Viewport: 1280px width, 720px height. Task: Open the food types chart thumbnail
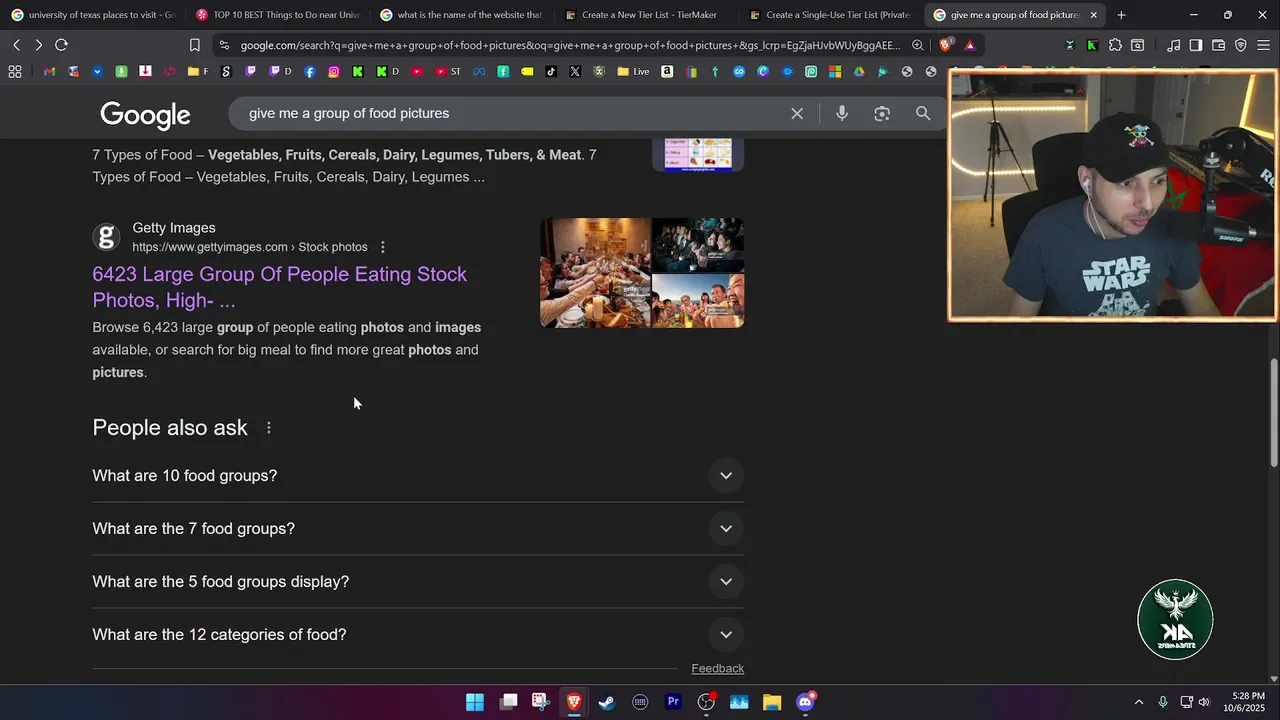point(698,154)
